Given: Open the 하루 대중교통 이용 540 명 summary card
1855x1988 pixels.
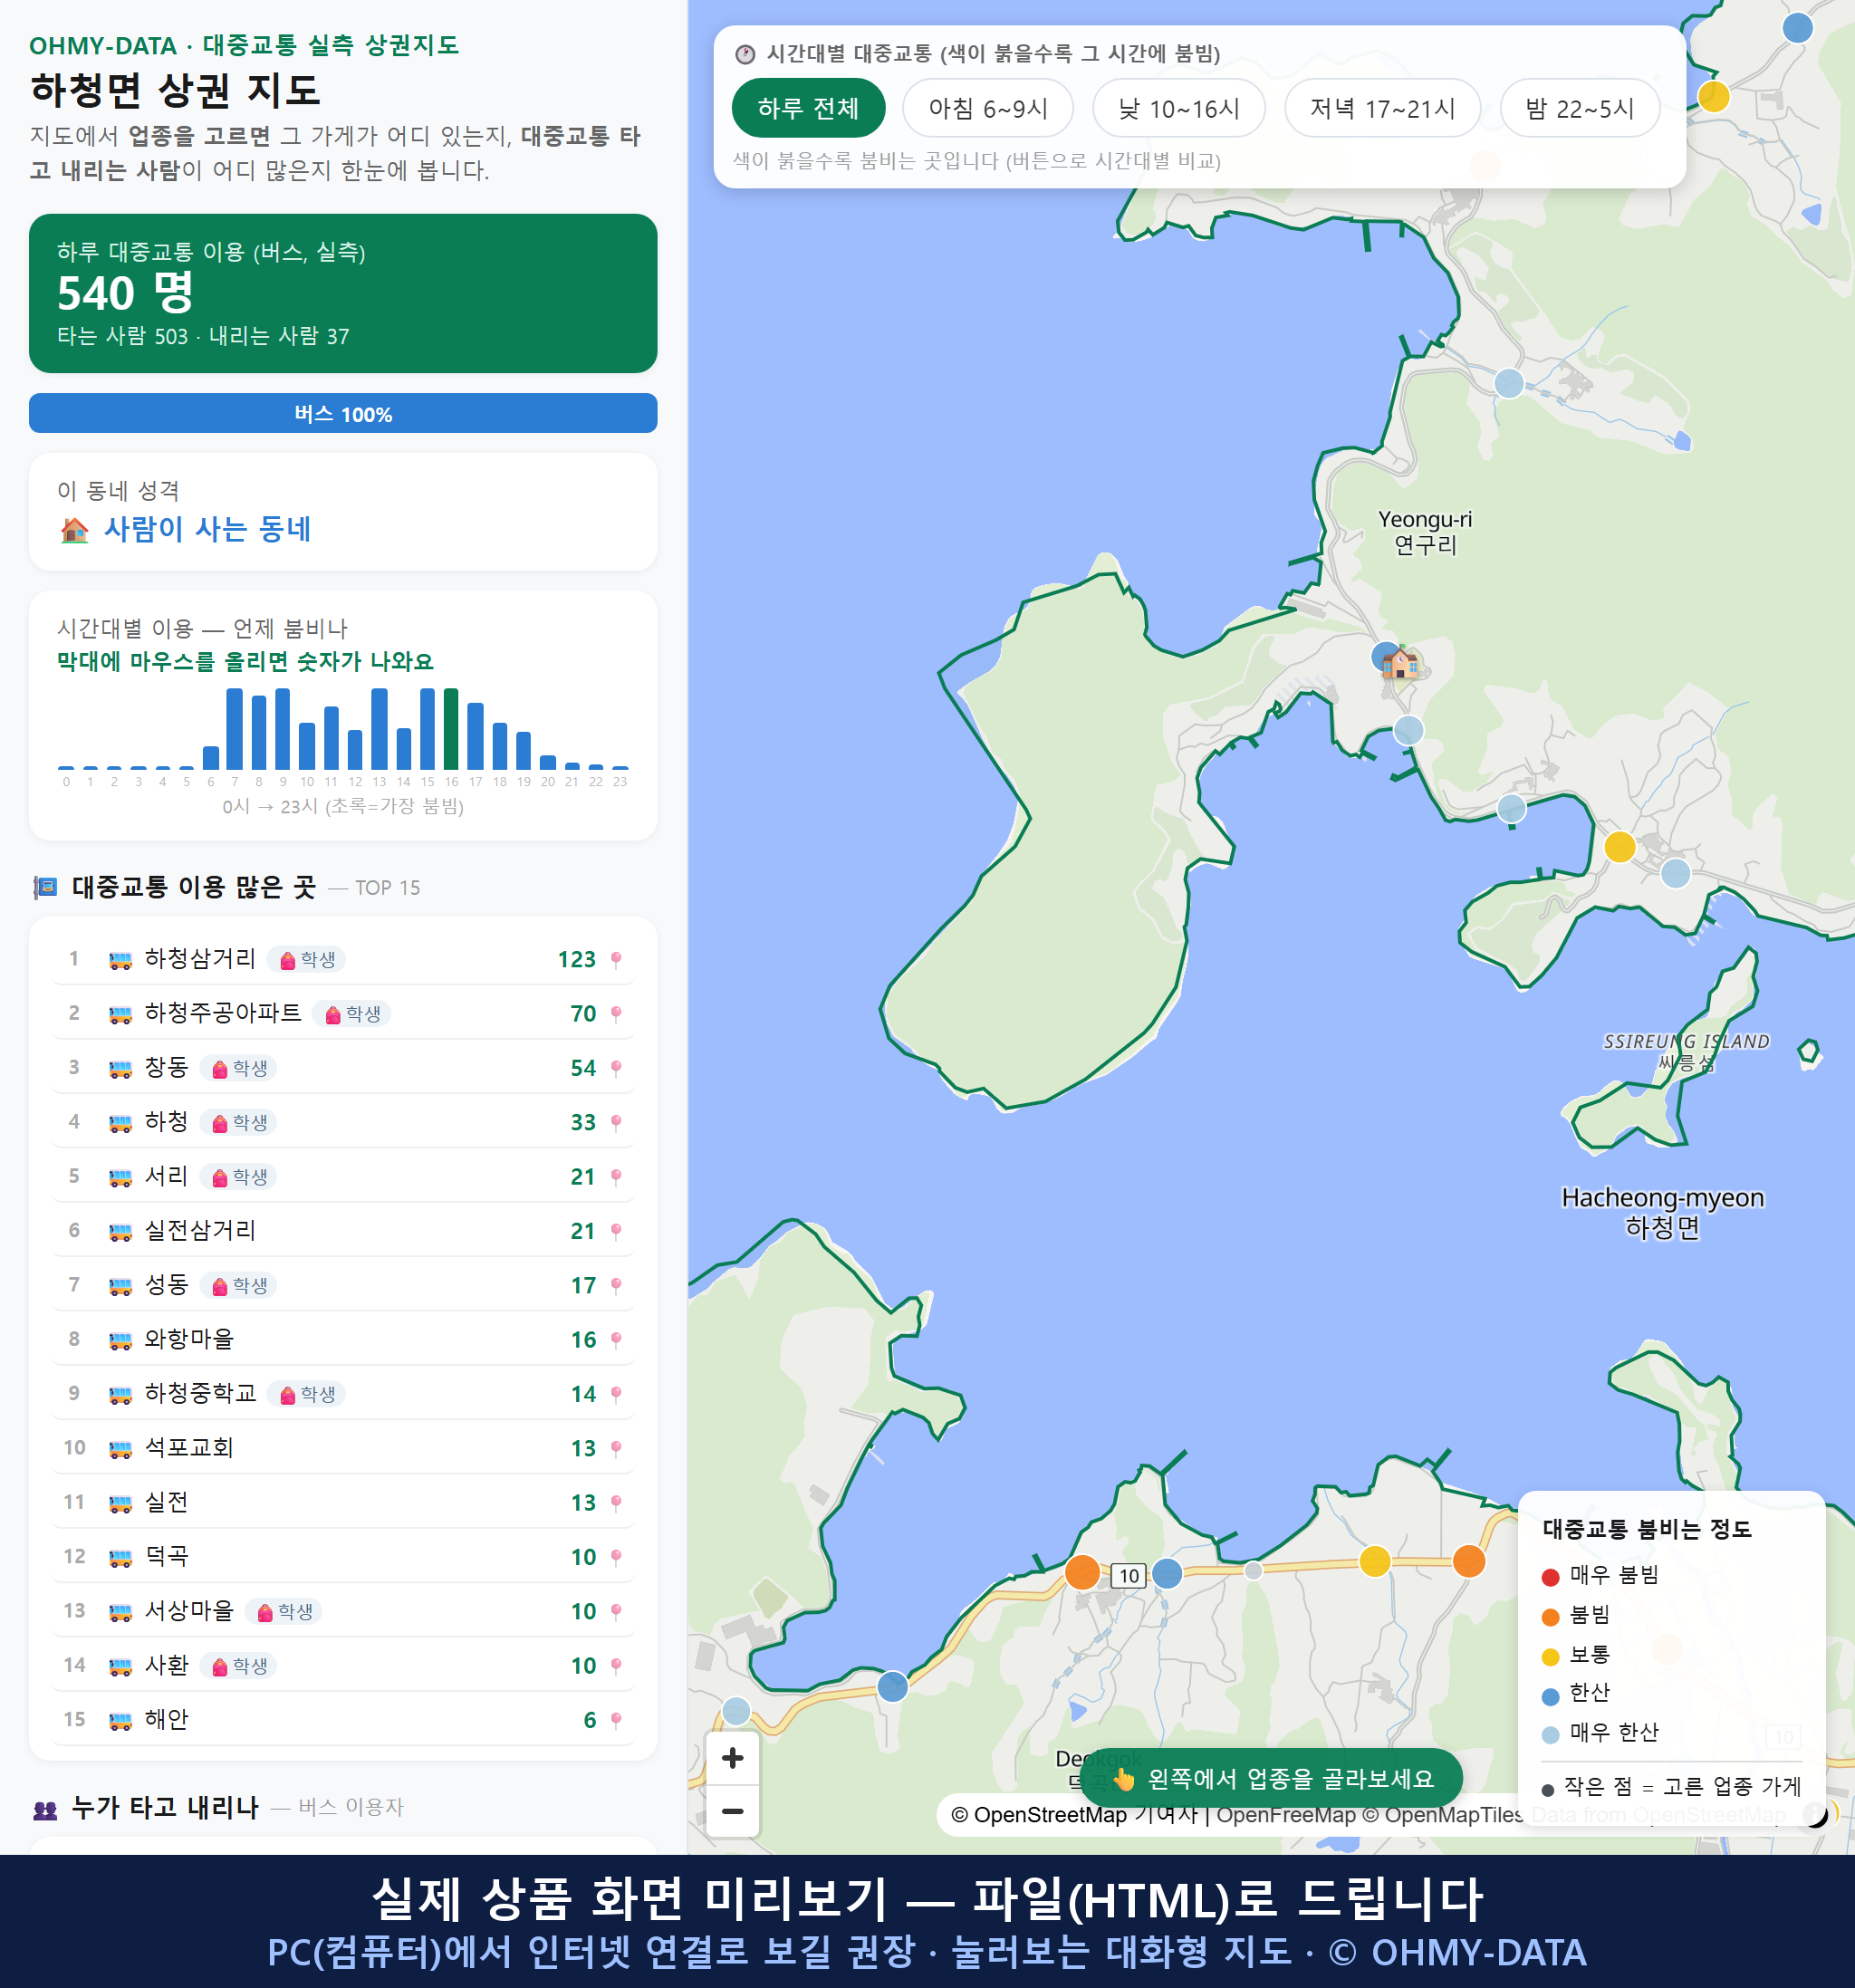Looking at the screenshot, I should (343, 293).
